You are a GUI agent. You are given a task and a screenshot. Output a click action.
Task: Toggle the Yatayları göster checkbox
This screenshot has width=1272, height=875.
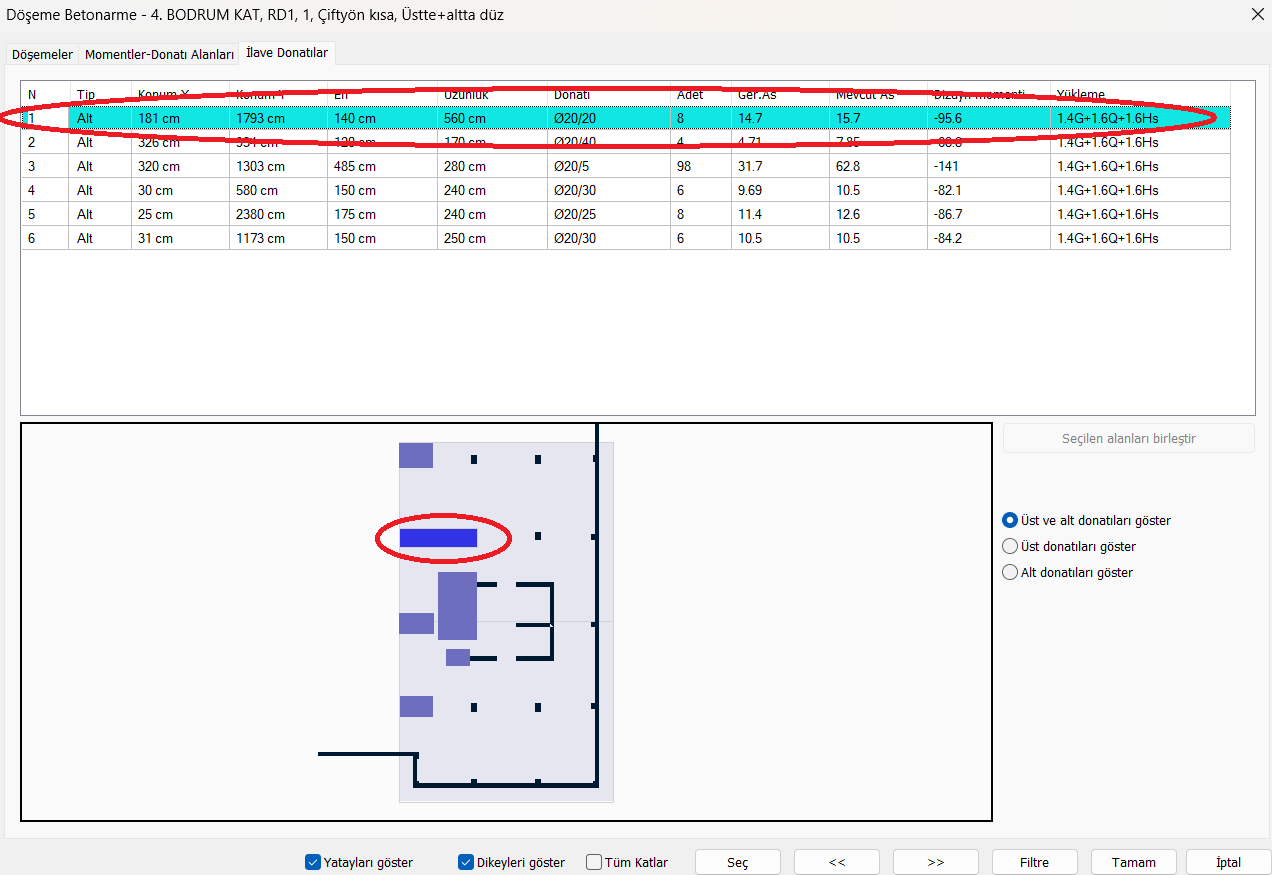[x=313, y=862]
